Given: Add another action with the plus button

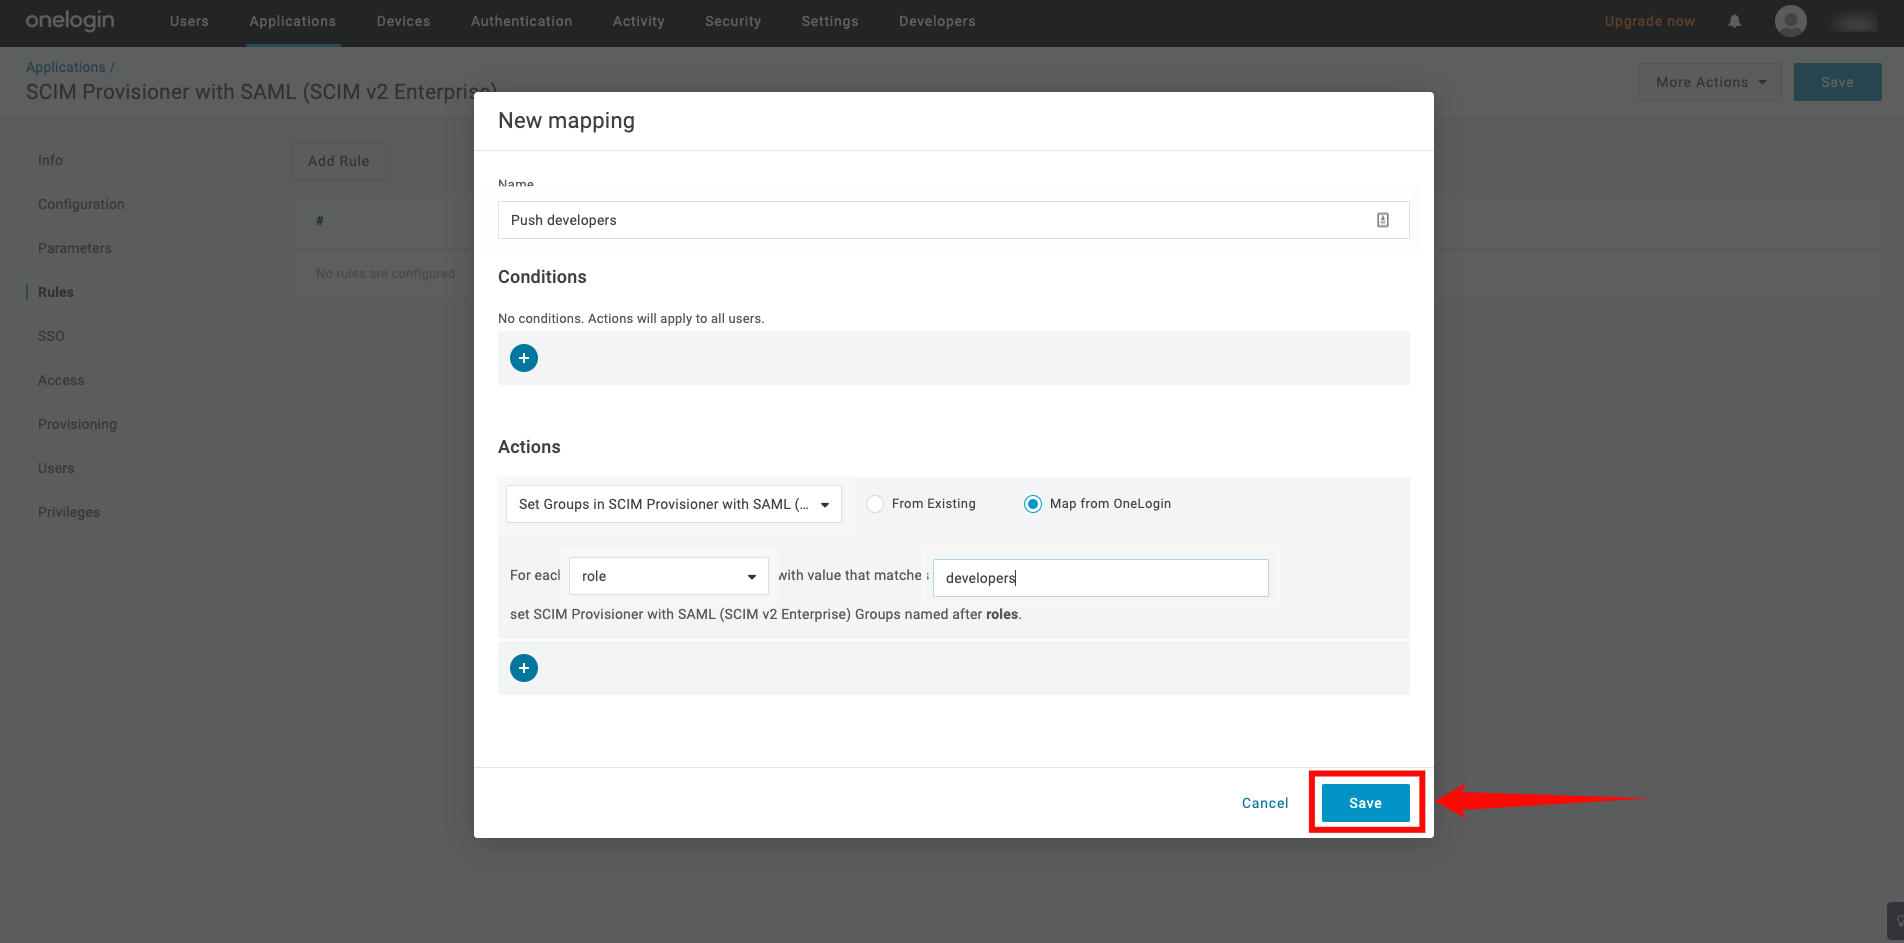Looking at the screenshot, I should [x=524, y=668].
